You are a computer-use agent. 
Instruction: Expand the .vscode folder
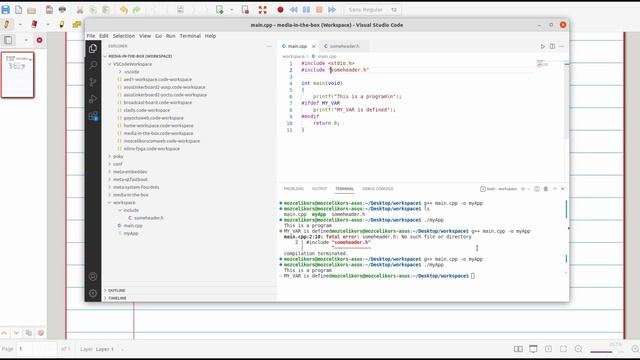(x=131, y=72)
